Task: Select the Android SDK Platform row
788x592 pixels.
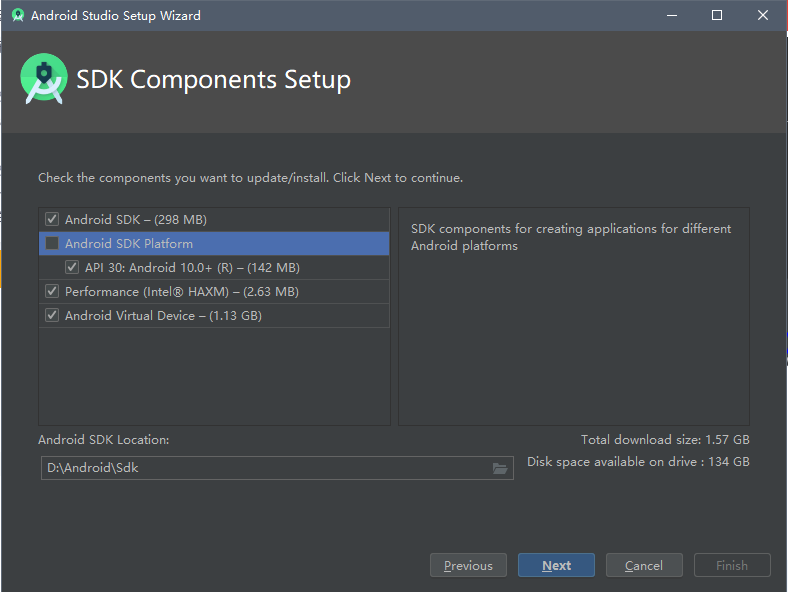Action: click(214, 243)
